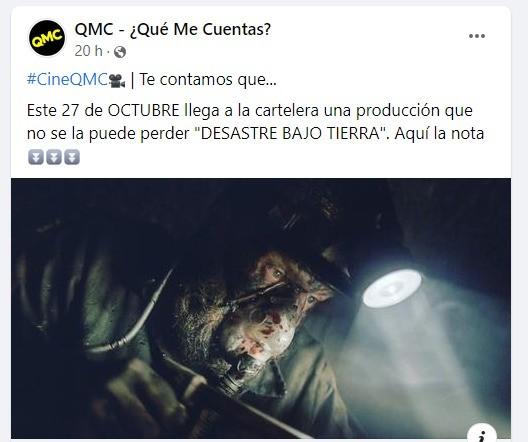Viewport: 528px width, 442px height.
Task: Click the "Aquí la nota" text
Action: [x=439, y=134]
